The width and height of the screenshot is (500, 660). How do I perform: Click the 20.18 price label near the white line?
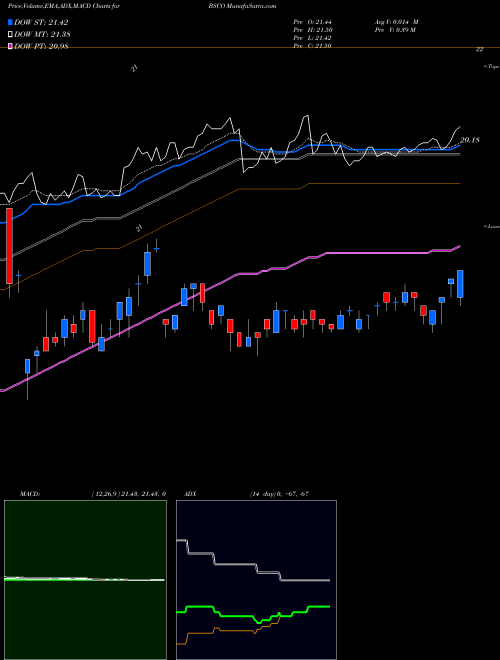470,140
